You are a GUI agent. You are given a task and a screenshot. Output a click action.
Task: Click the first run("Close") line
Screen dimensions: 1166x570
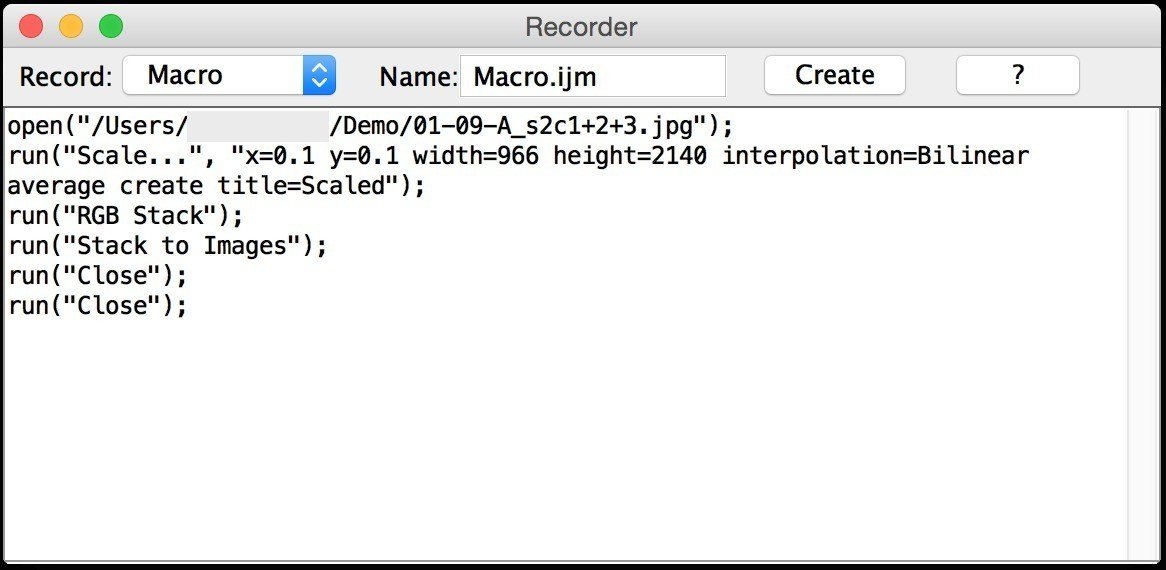click(97, 276)
